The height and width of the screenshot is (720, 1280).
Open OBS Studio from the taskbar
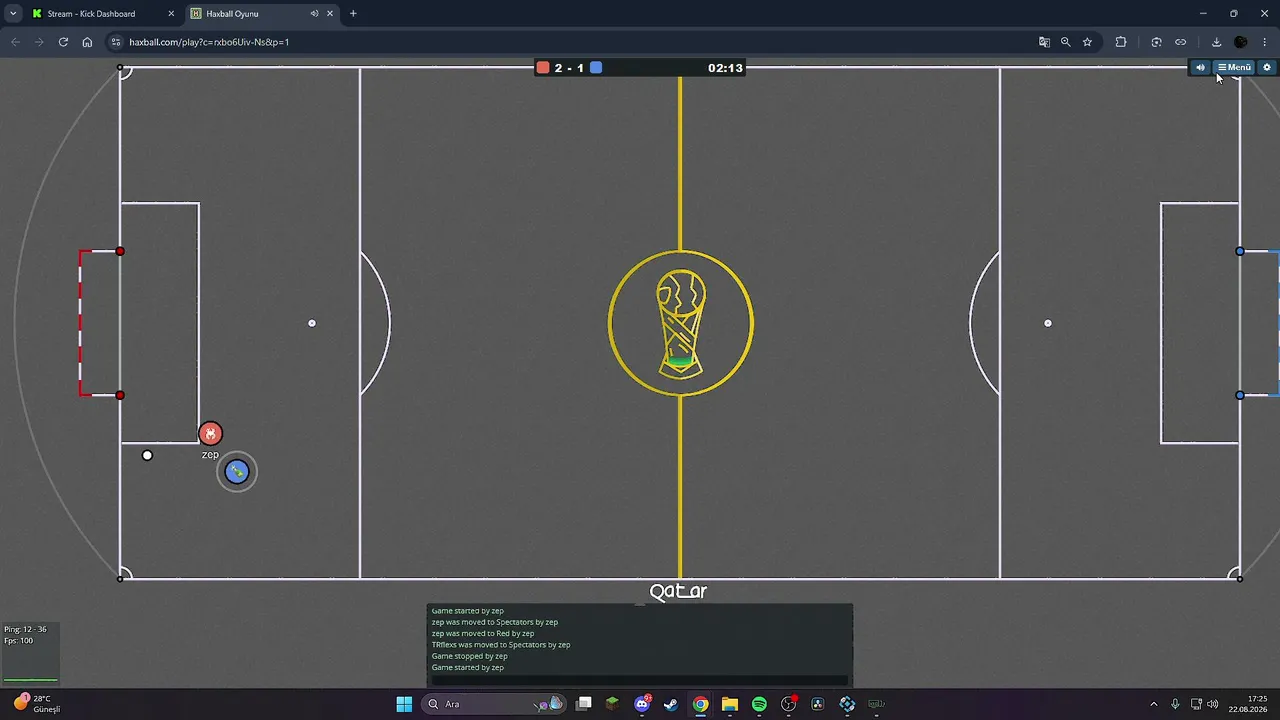(789, 704)
